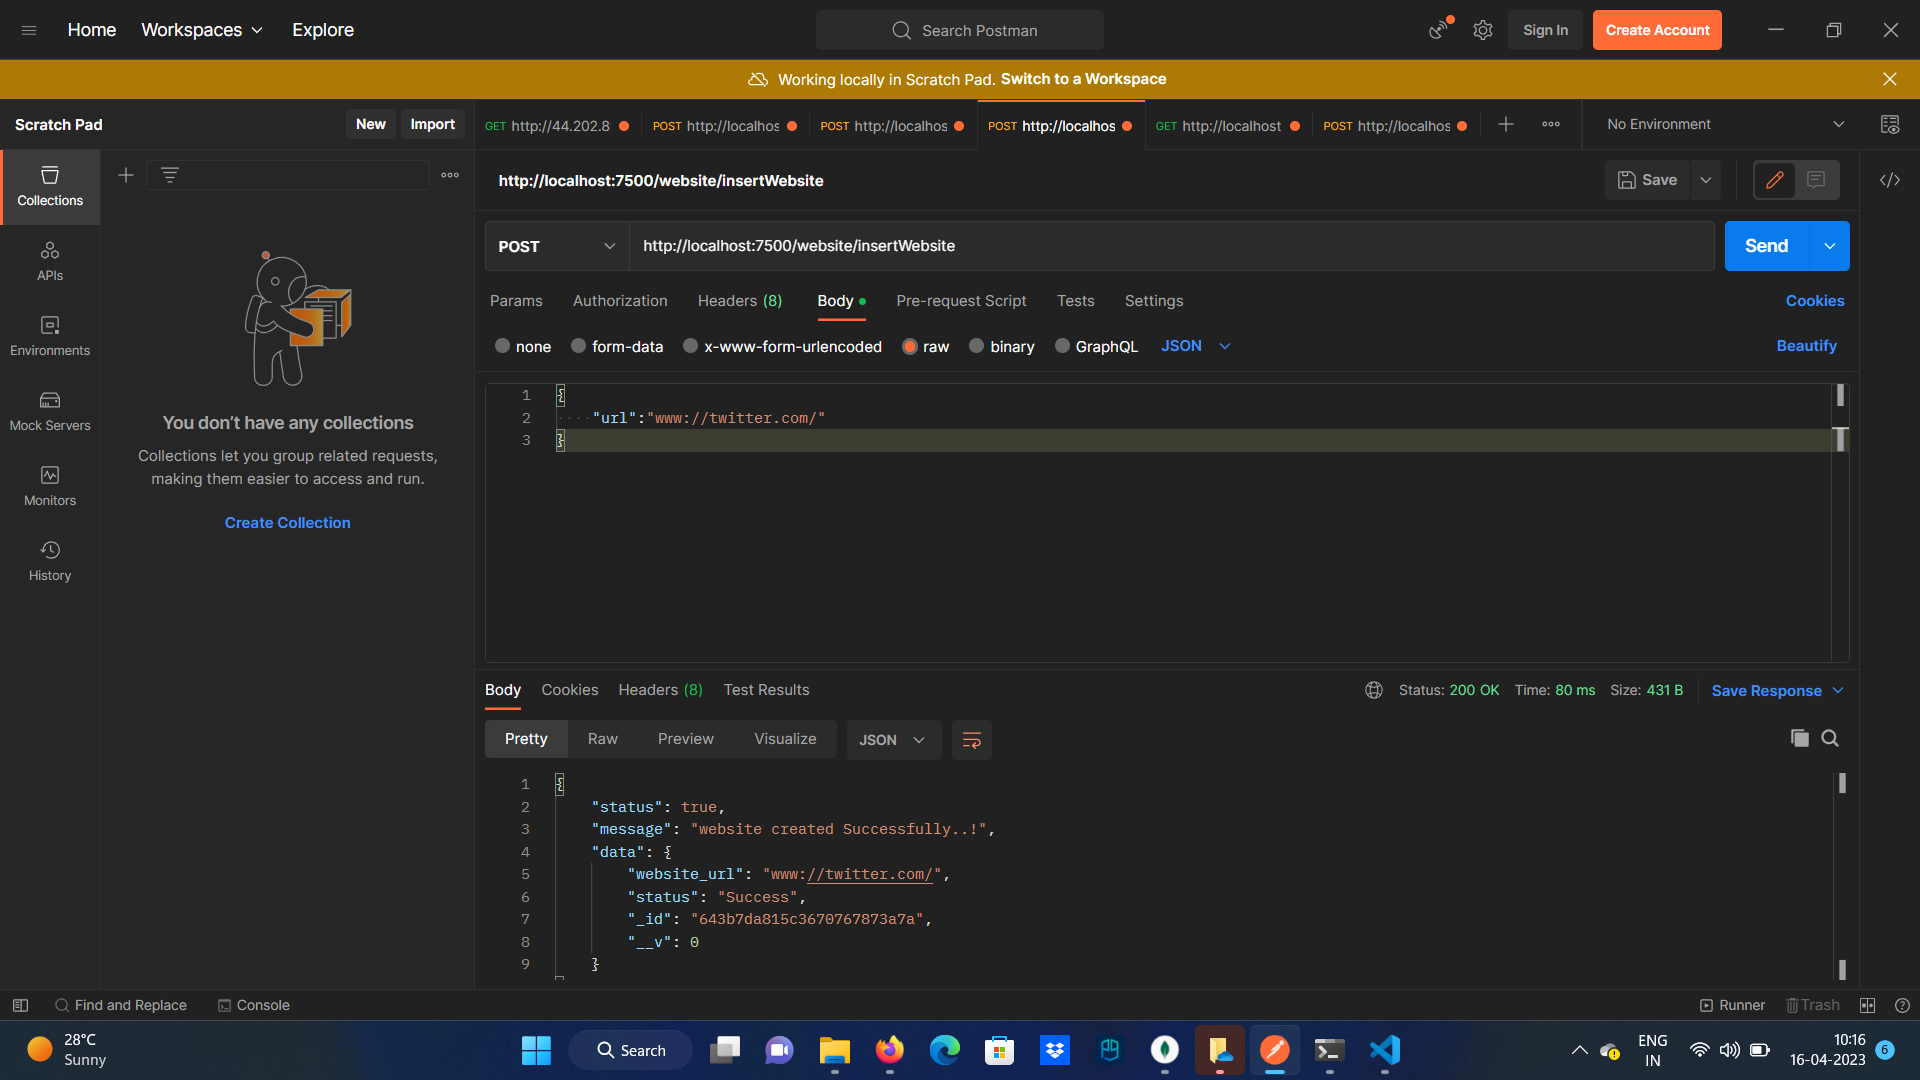Switch to the Preview response tab
This screenshot has height=1080, width=1920.
(x=685, y=738)
